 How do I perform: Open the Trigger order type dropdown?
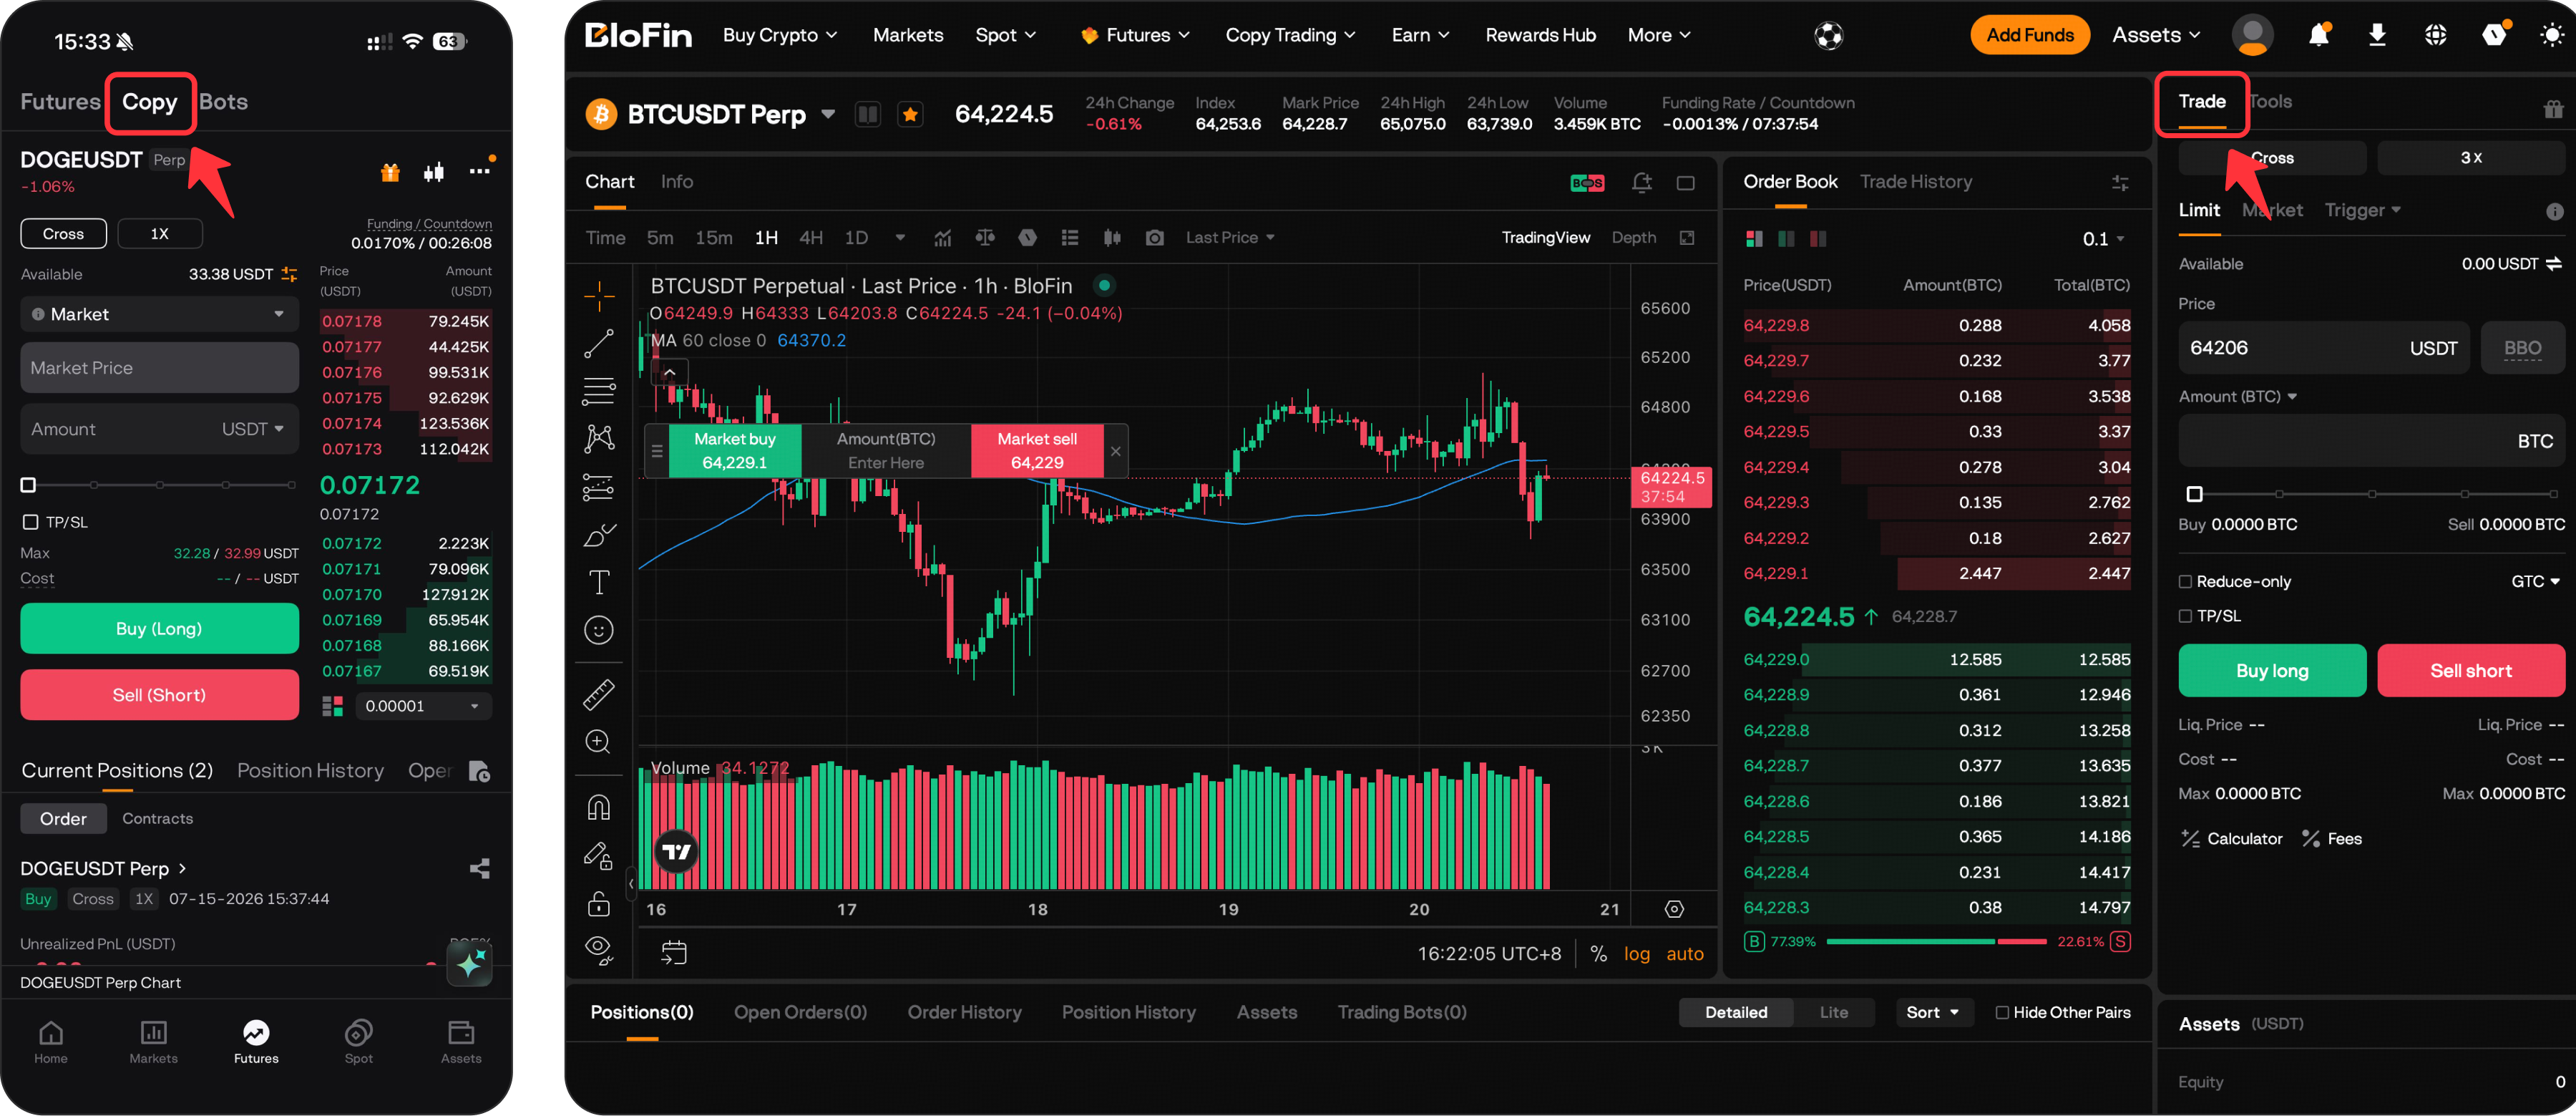pos(2362,210)
